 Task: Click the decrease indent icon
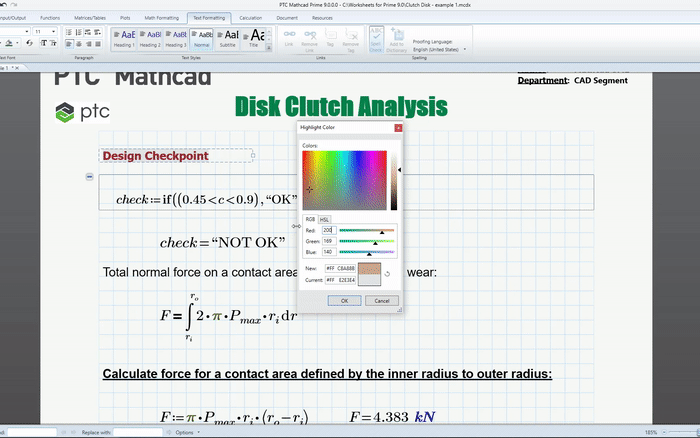(88, 32)
